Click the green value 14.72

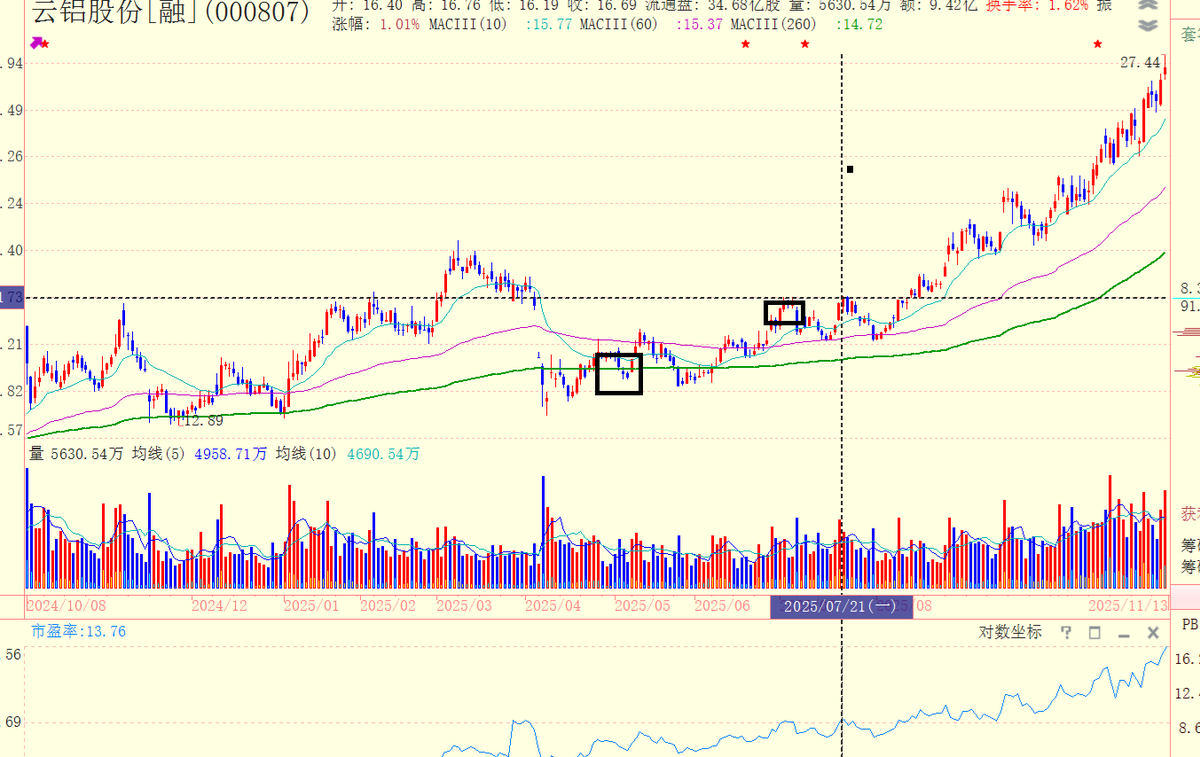859,24
